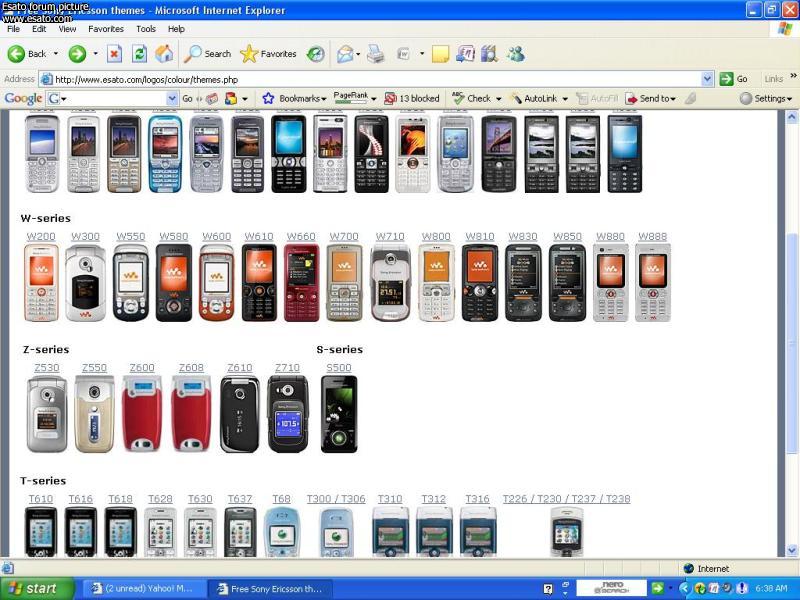This screenshot has width=800, height=600.
Task: Expand the Check dropdown arrow
Action: (498, 99)
